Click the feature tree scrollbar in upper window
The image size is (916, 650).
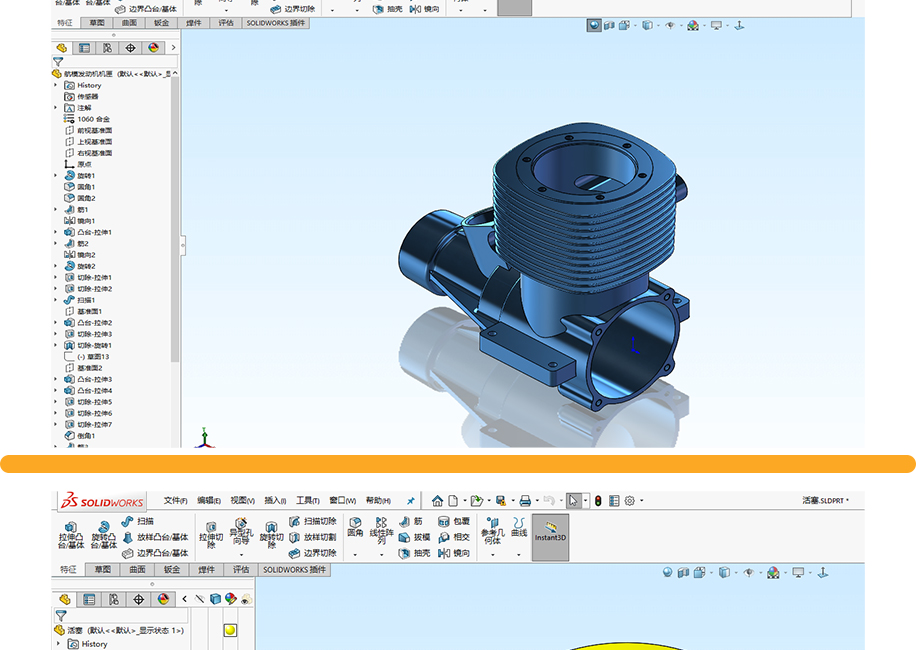(x=175, y=219)
